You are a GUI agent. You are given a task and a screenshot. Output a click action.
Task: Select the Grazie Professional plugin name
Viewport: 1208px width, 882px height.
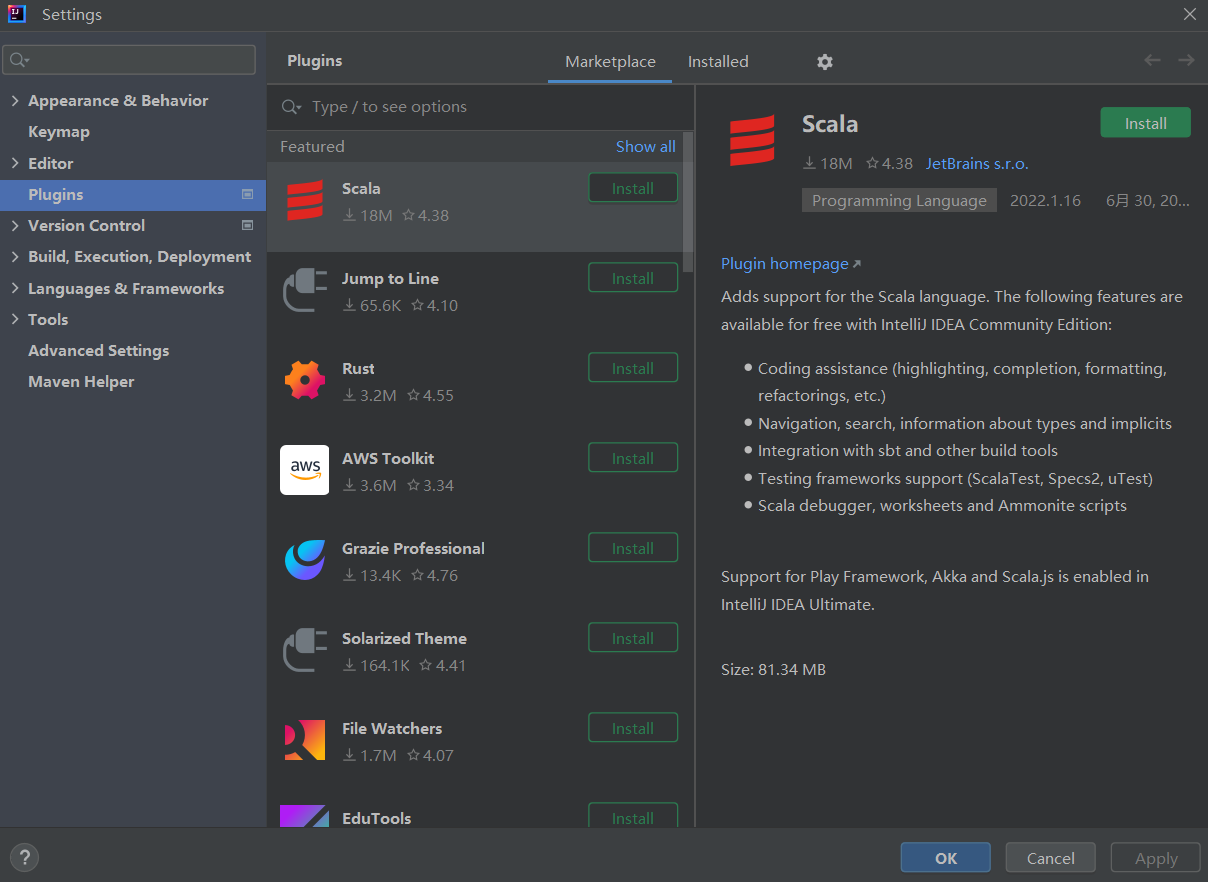pyautogui.click(x=413, y=548)
